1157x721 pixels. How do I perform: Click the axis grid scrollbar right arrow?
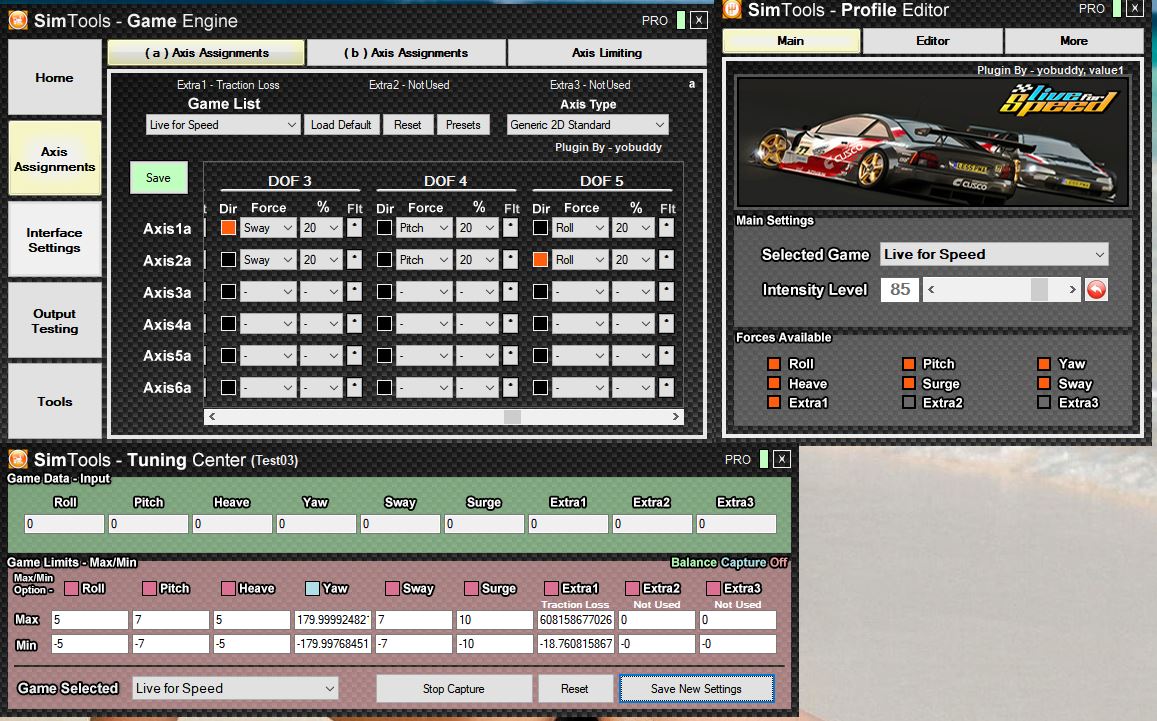pos(675,417)
